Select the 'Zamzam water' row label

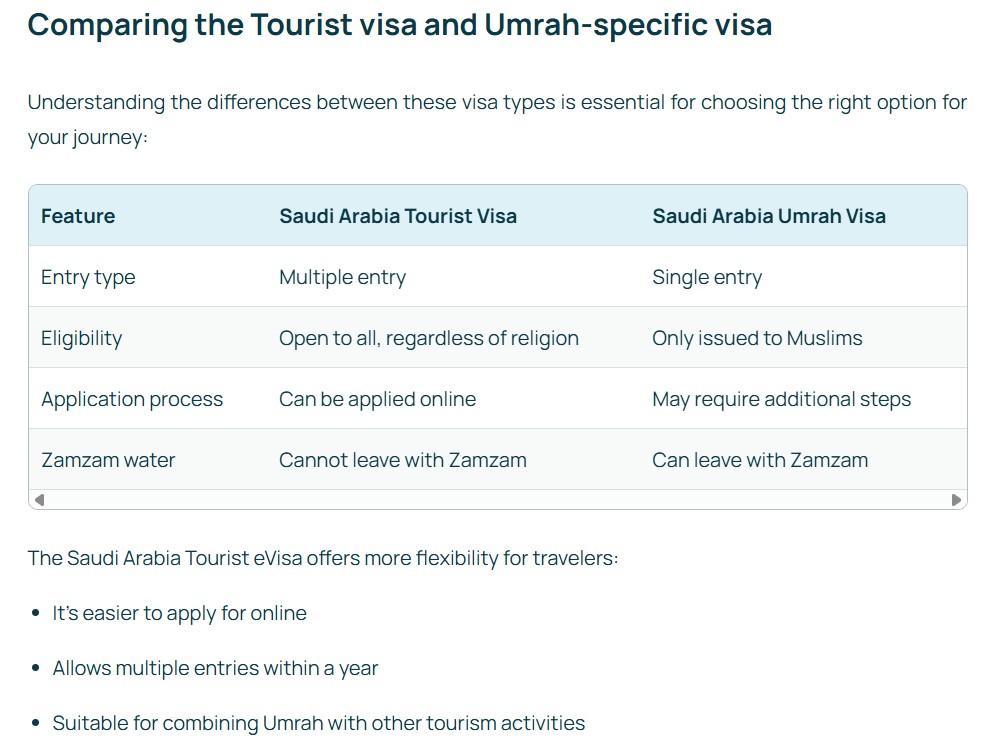[x=108, y=460]
